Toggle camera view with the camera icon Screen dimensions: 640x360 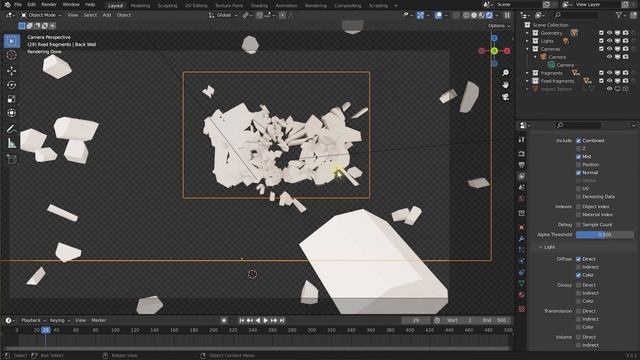point(505,97)
